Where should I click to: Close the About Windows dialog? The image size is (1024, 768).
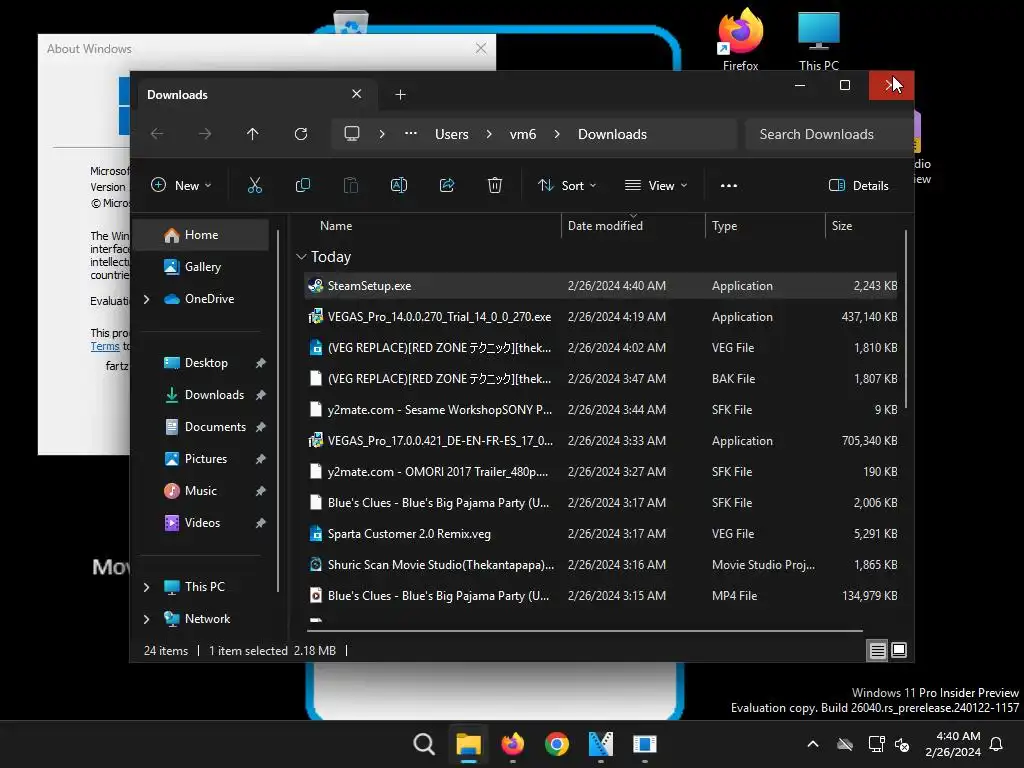pos(481,48)
